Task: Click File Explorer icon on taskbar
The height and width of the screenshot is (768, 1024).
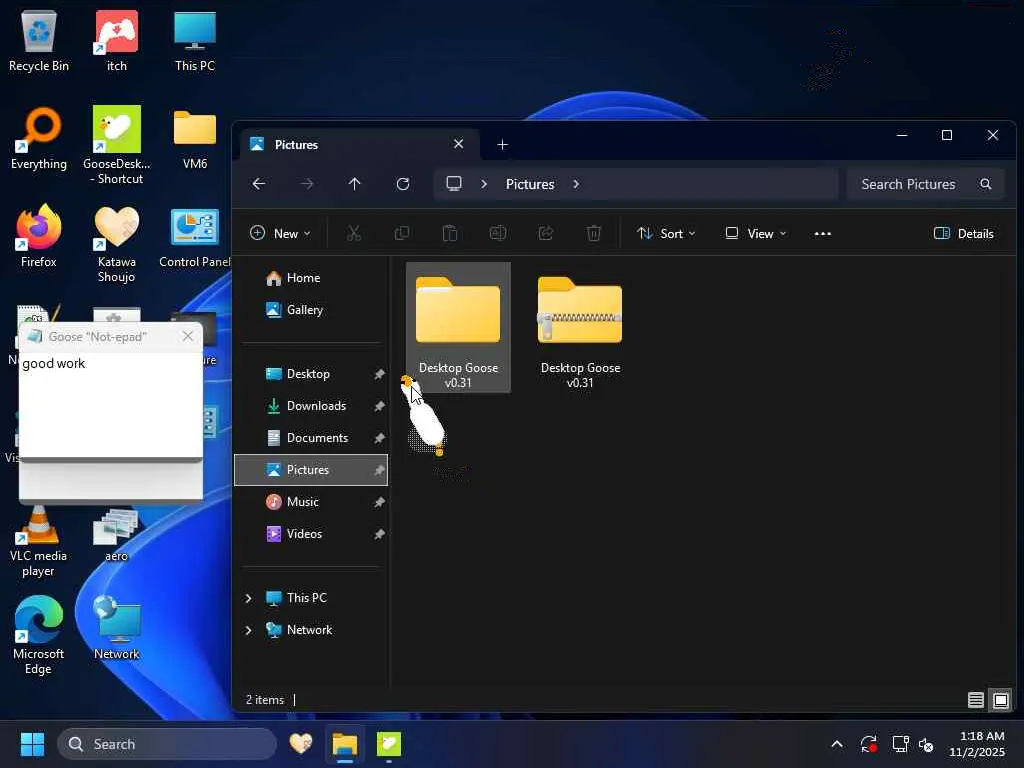Action: point(344,743)
